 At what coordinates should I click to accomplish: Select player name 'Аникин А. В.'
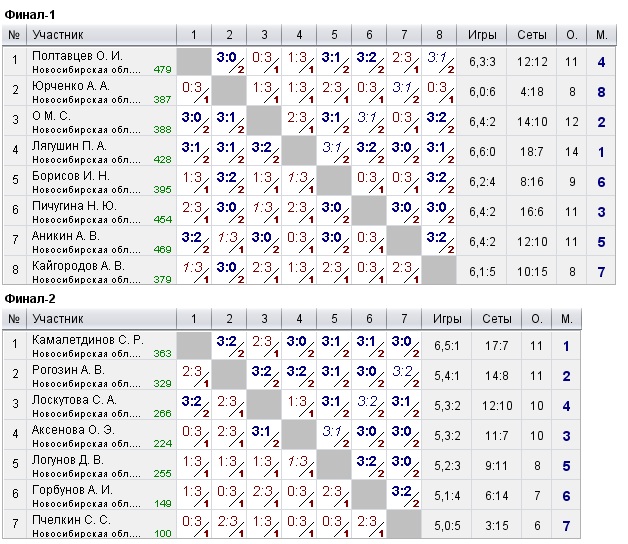coord(66,236)
